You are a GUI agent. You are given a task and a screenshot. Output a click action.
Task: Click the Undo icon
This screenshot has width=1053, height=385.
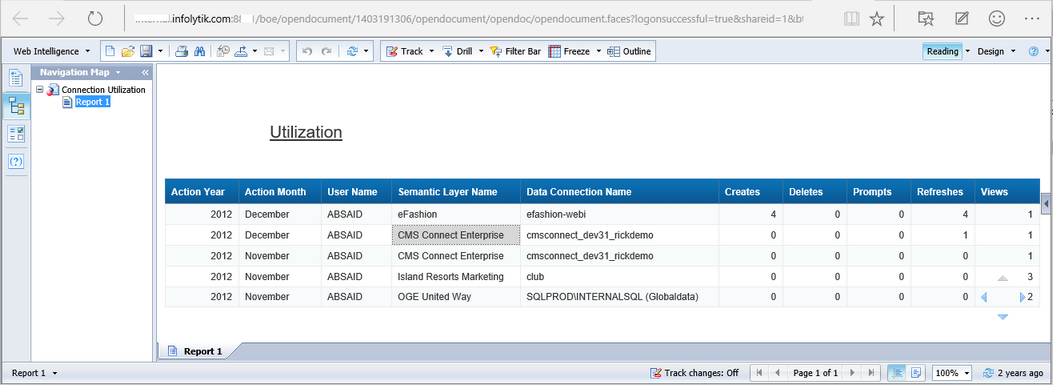(x=308, y=51)
